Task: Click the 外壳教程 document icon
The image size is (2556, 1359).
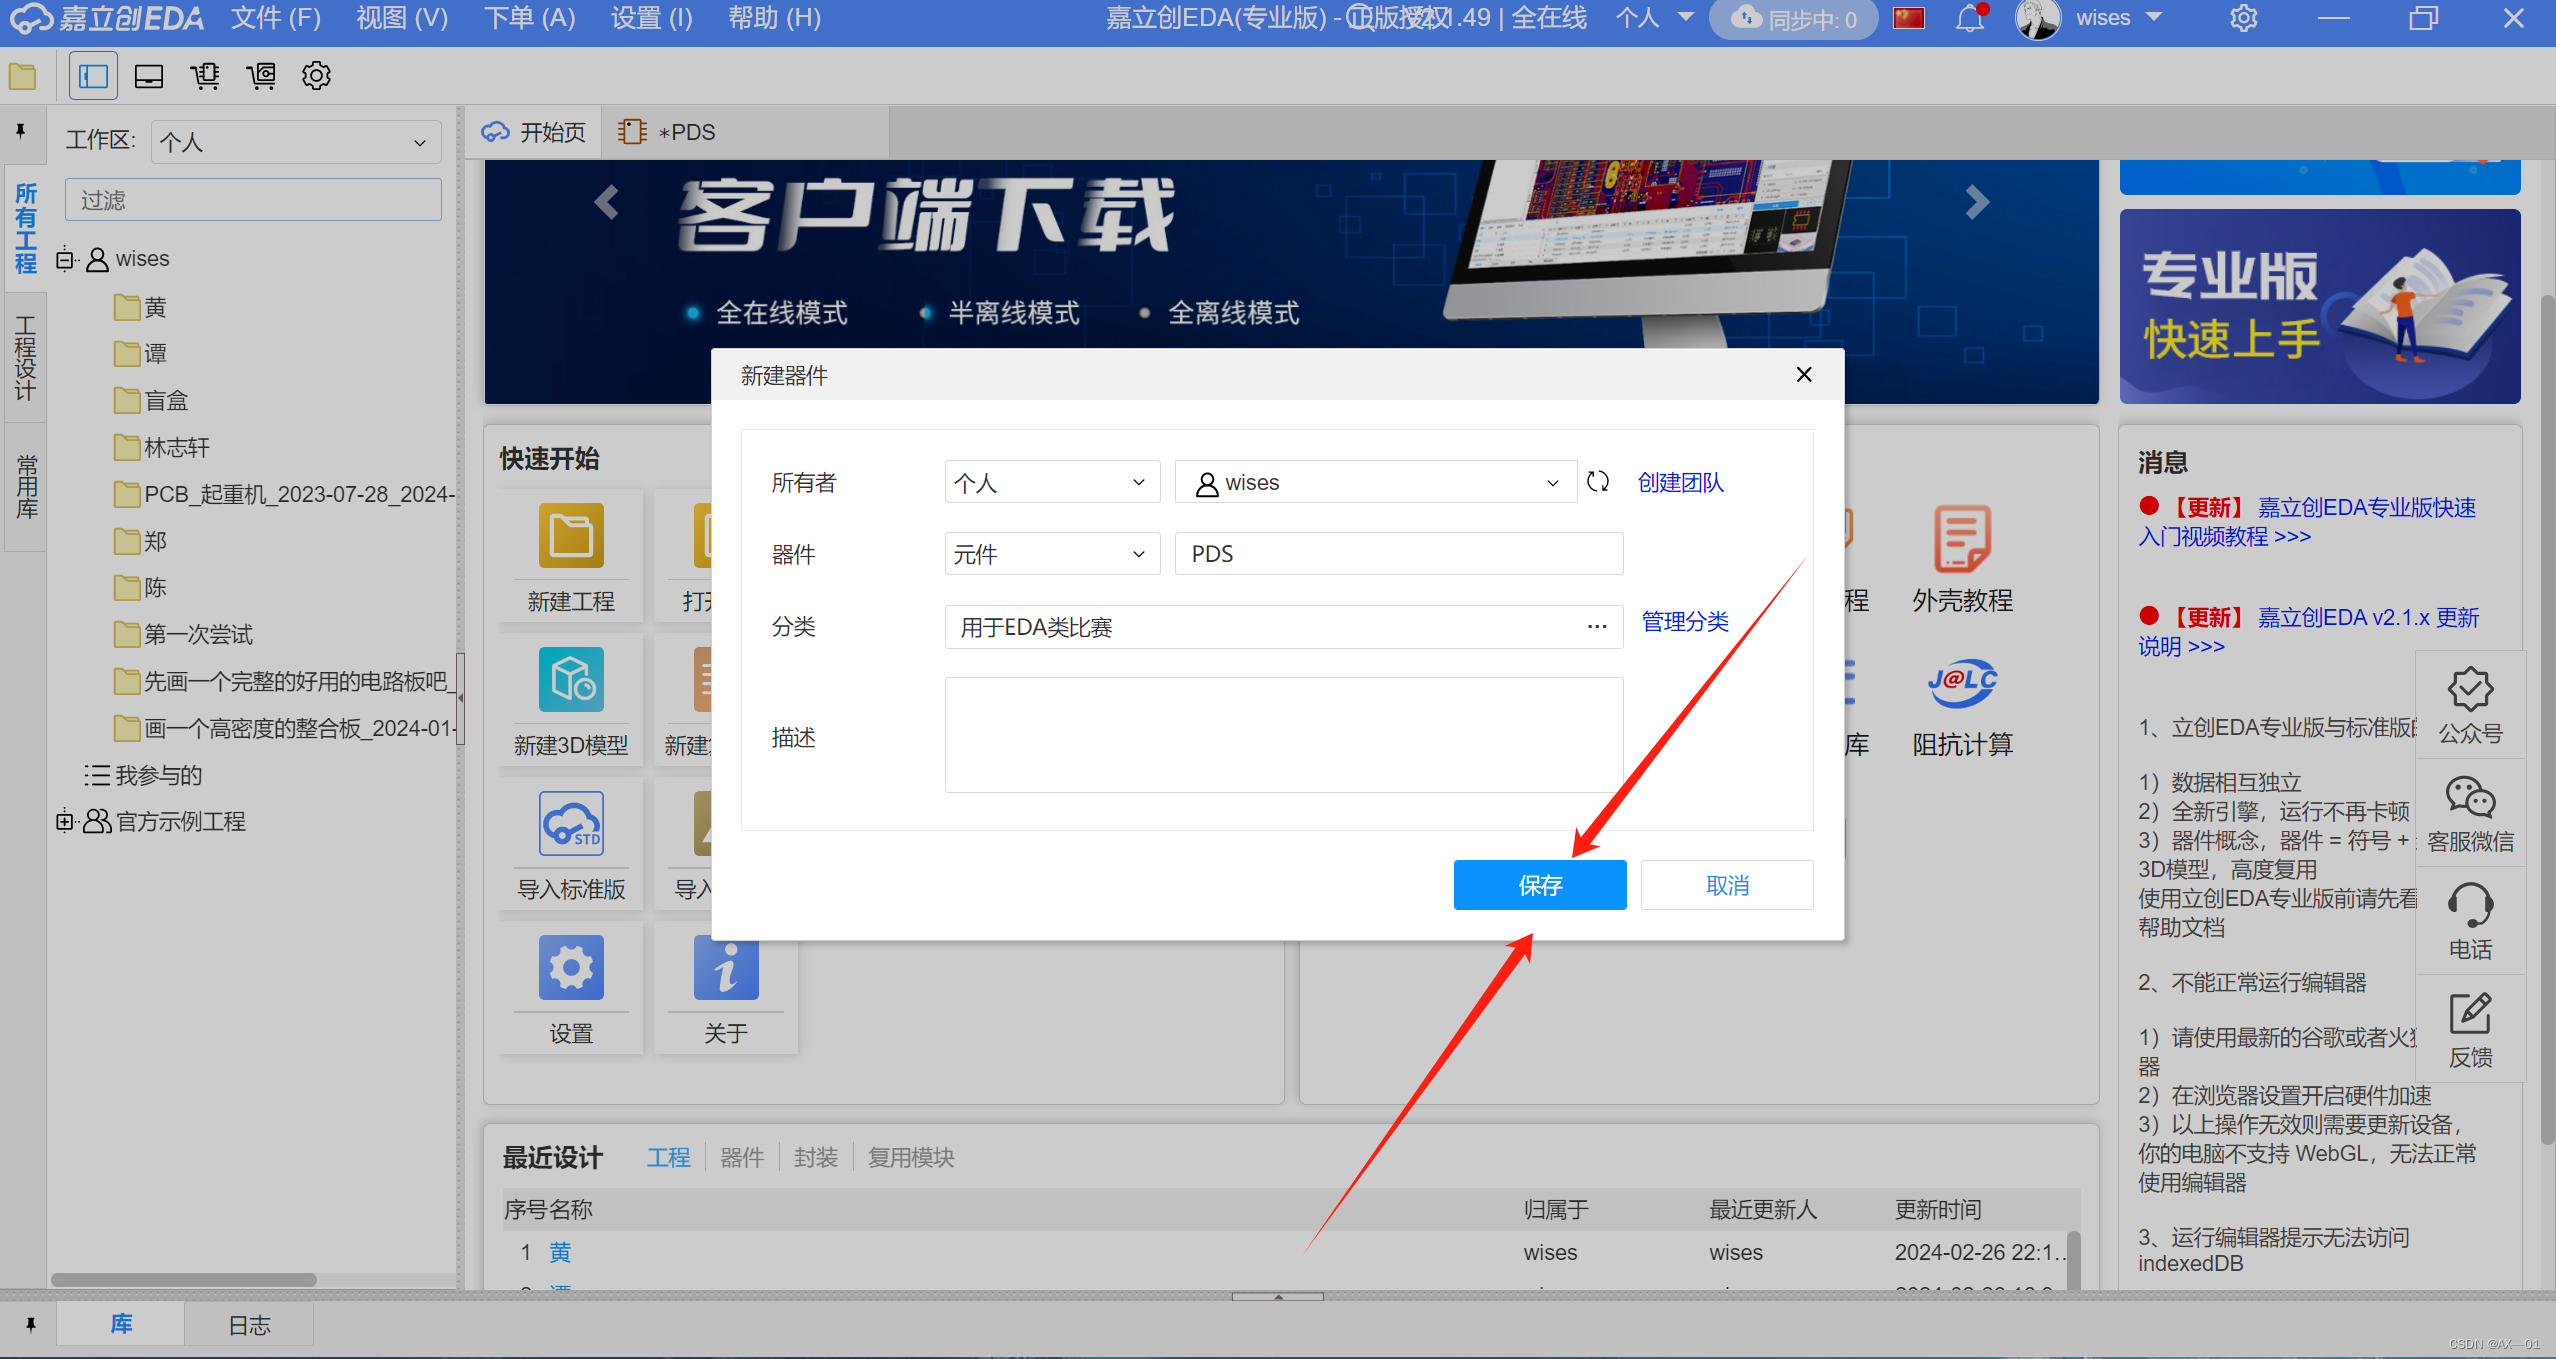Action: click(x=1962, y=538)
